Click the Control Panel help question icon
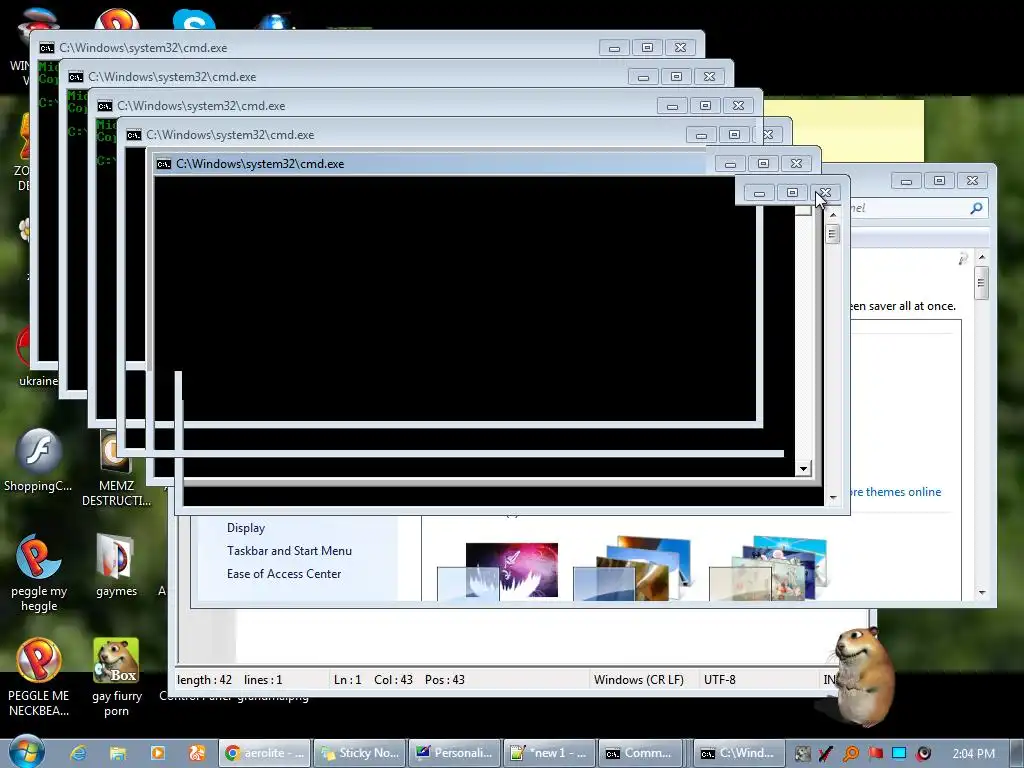This screenshot has width=1024, height=768. [963, 259]
